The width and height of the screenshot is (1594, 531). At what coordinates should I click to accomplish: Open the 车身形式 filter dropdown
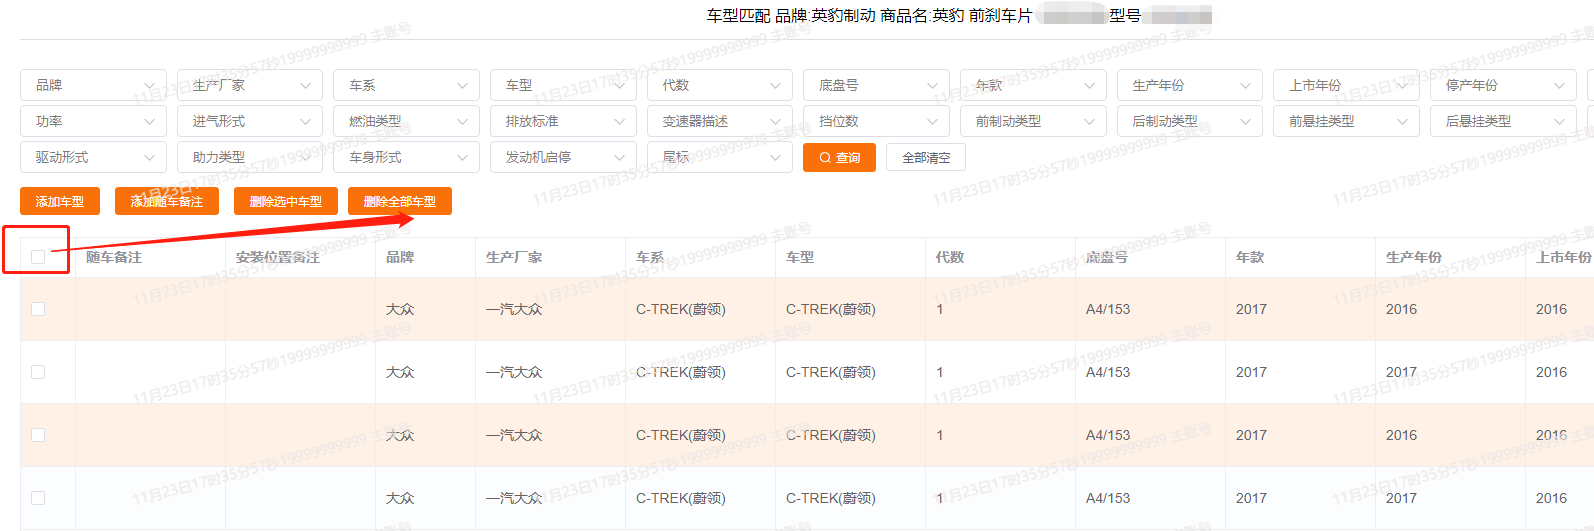406,157
